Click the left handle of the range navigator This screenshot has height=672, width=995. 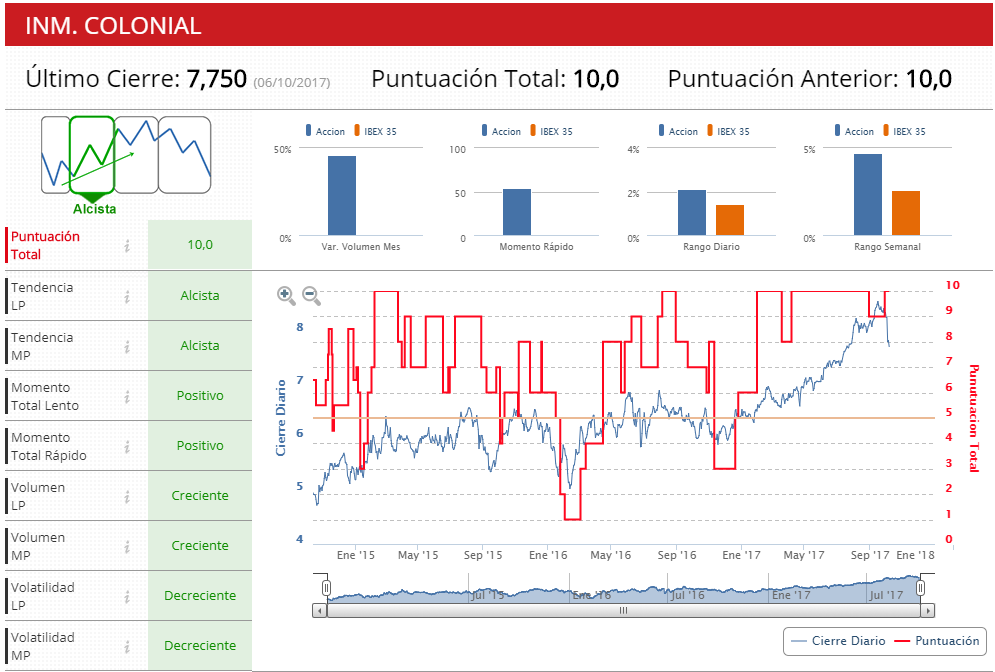click(x=326, y=588)
